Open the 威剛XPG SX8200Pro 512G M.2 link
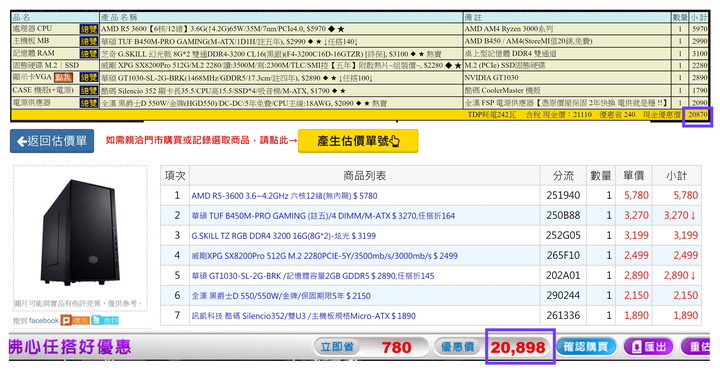 click(x=324, y=256)
